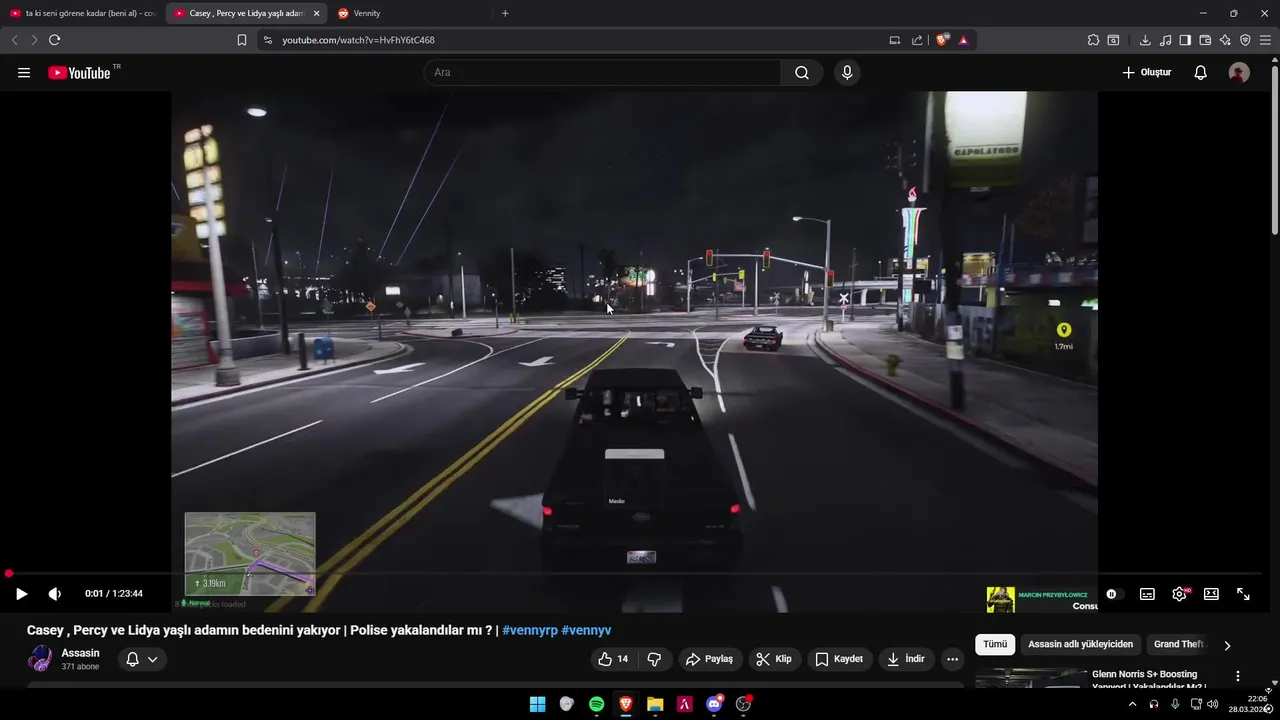Open the media playlist music icon

point(1165,40)
